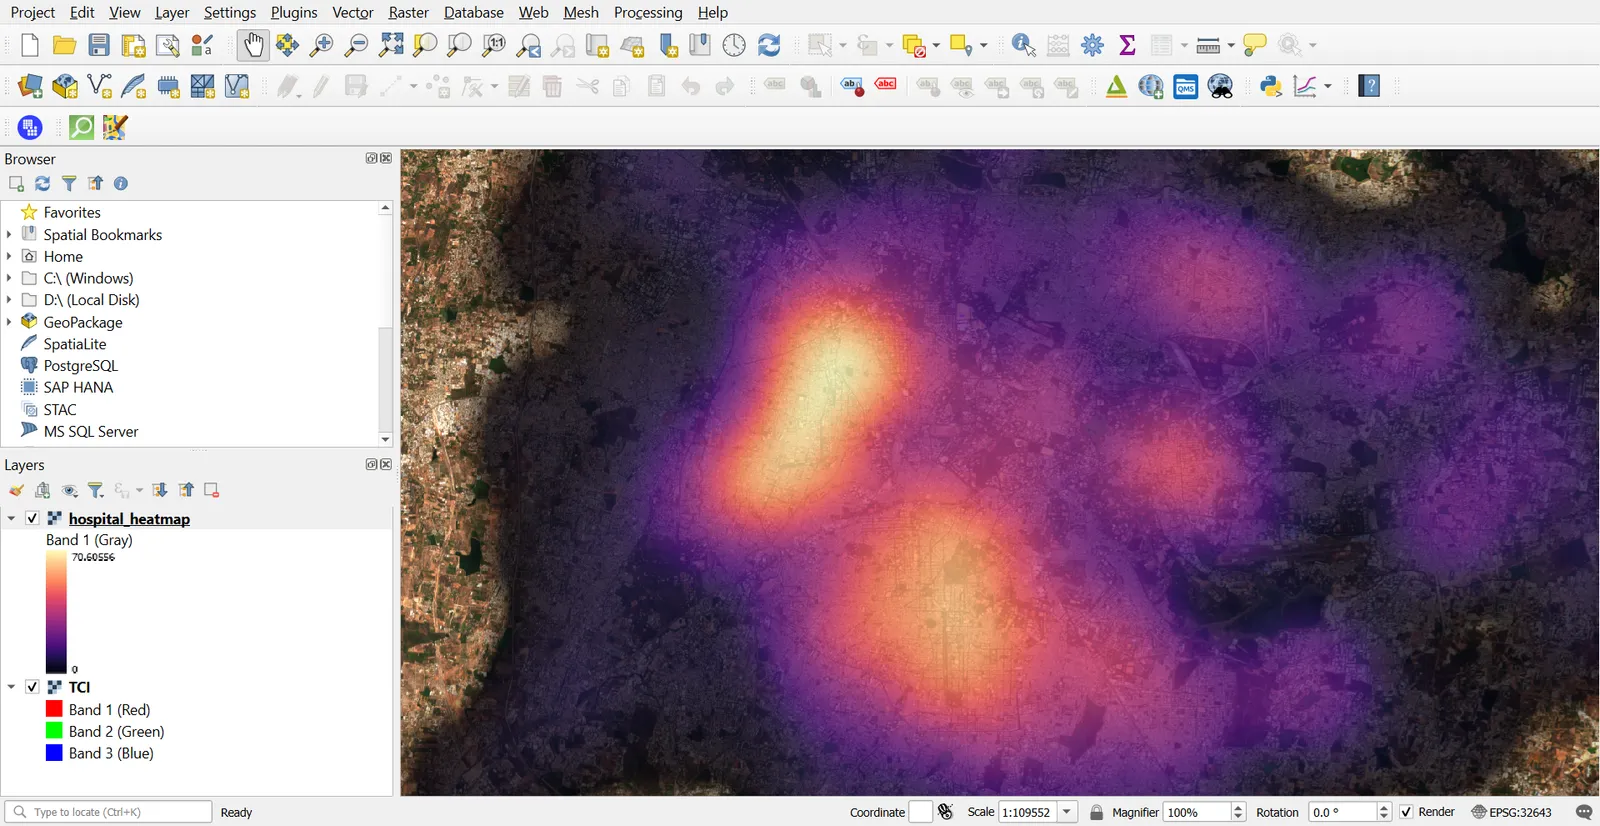Open the Scale dropdown list
1600x826 pixels.
(1067, 812)
